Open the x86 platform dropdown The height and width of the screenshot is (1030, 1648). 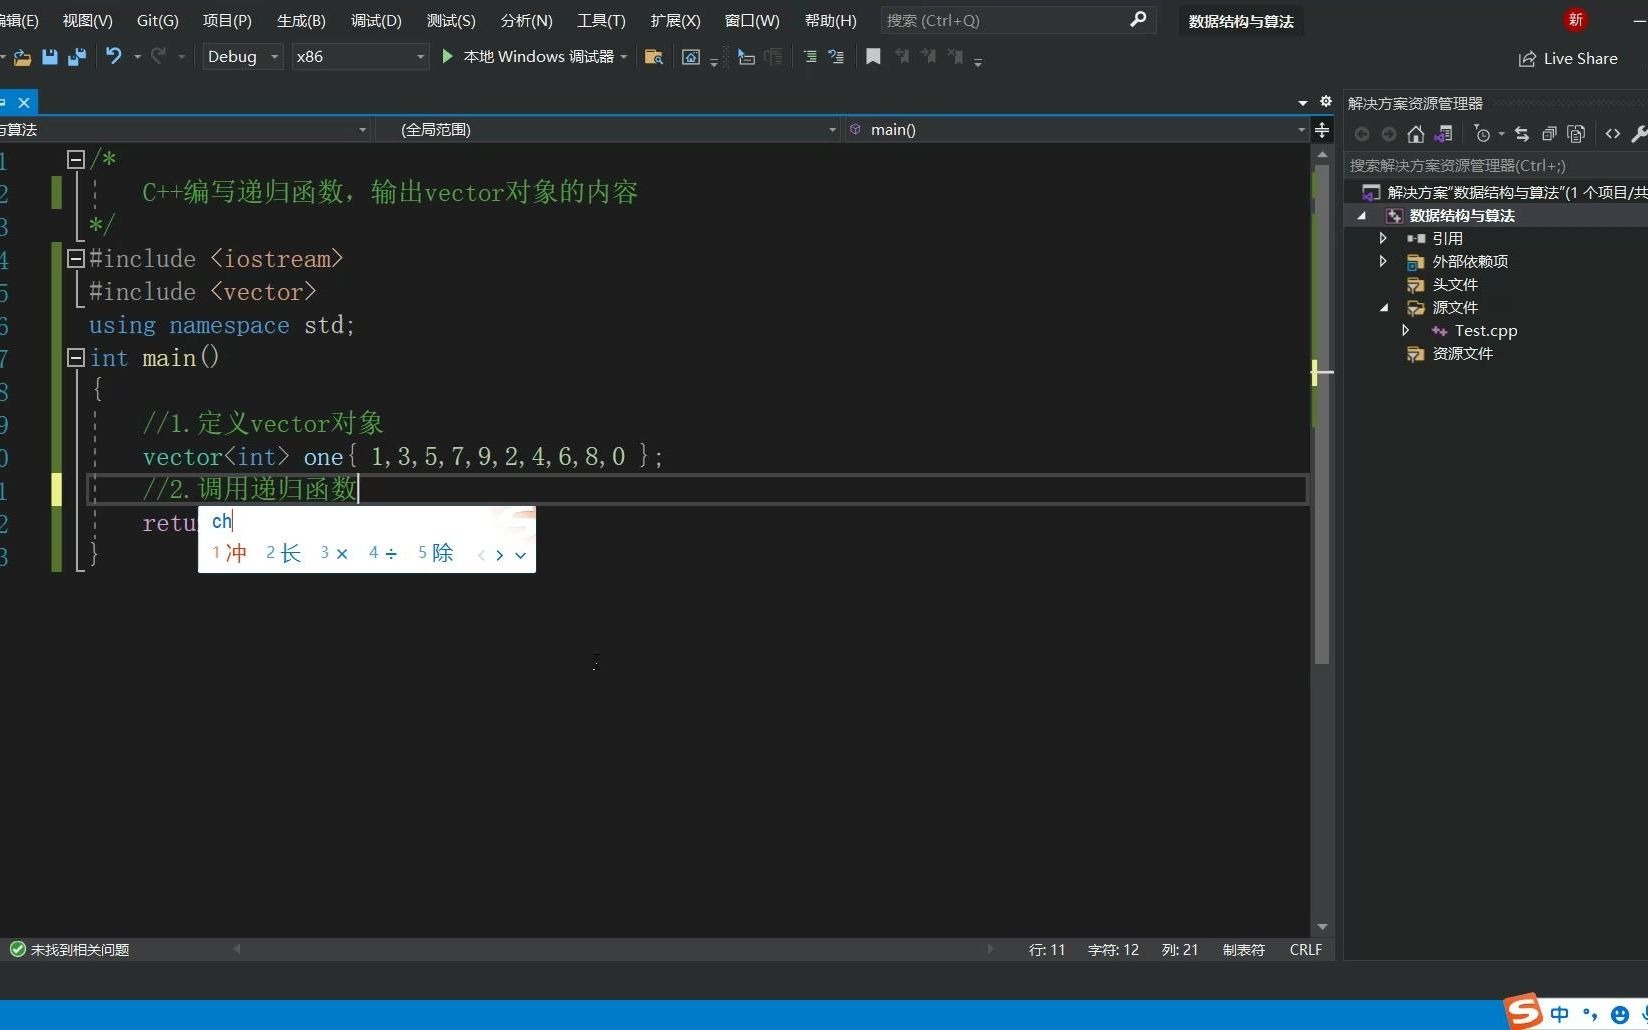tap(418, 57)
